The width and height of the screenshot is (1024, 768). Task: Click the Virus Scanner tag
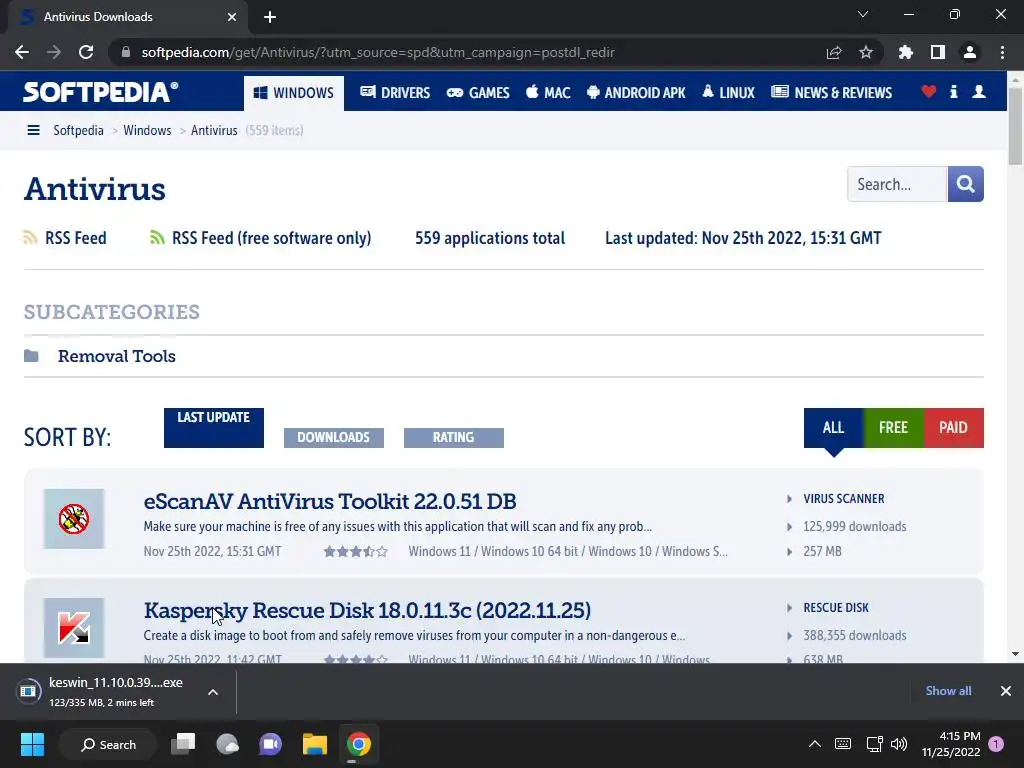844,499
